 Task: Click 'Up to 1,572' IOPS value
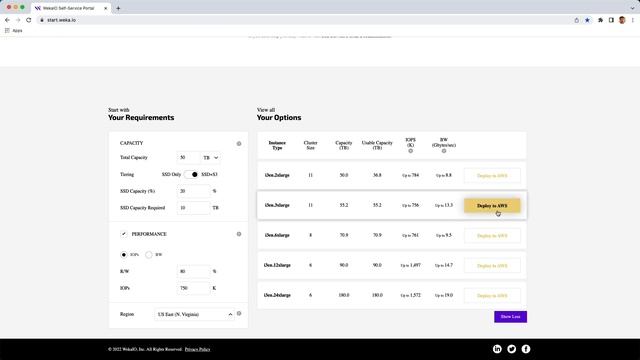point(410,295)
